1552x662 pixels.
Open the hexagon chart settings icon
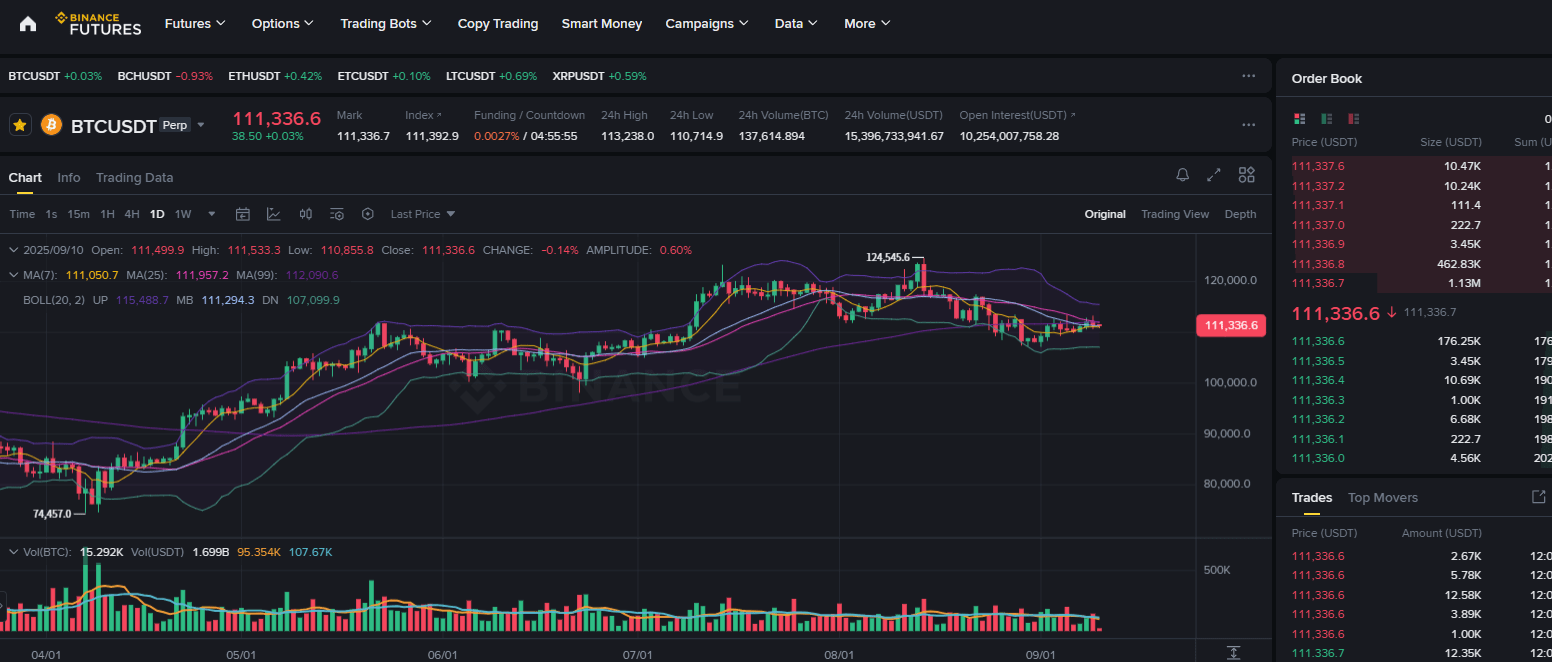click(368, 214)
